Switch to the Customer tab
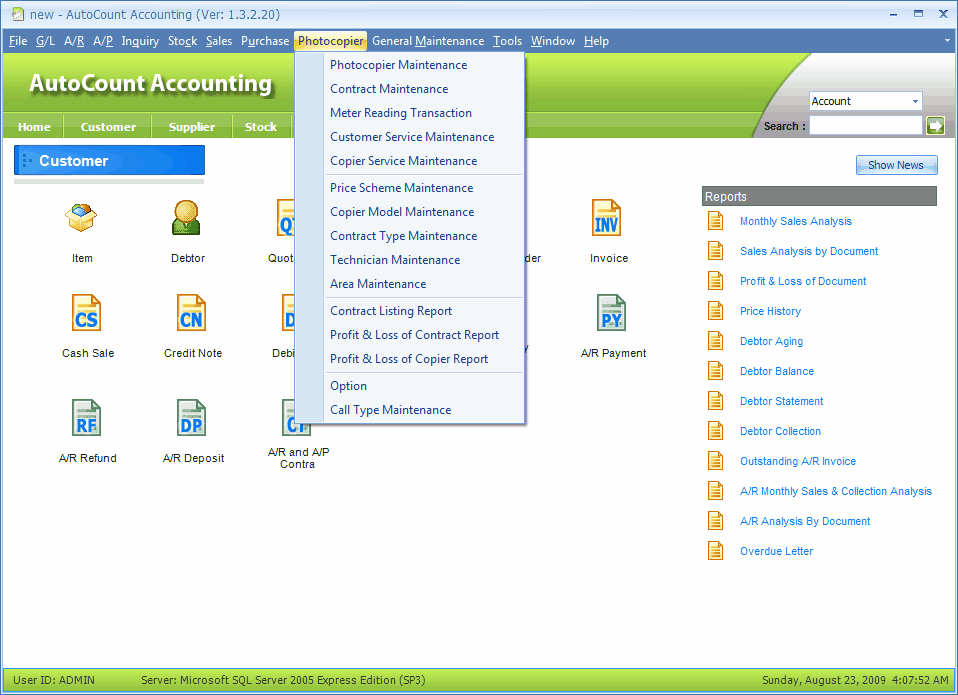The image size is (958, 695). point(108,127)
